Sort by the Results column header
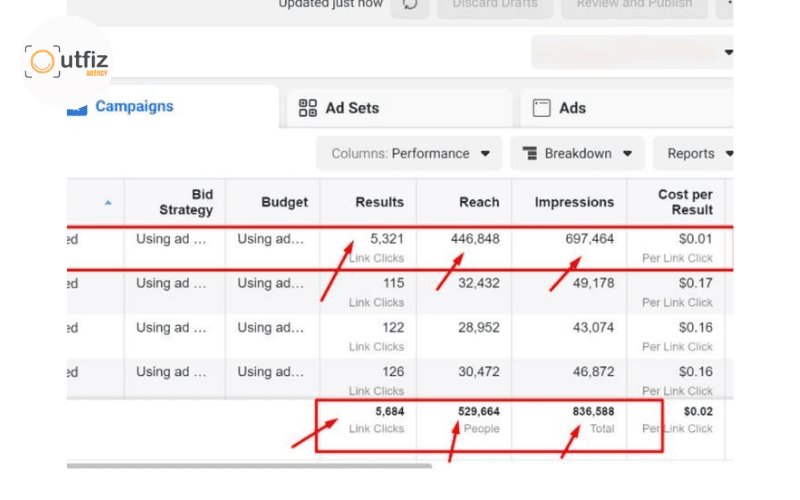 point(379,202)
